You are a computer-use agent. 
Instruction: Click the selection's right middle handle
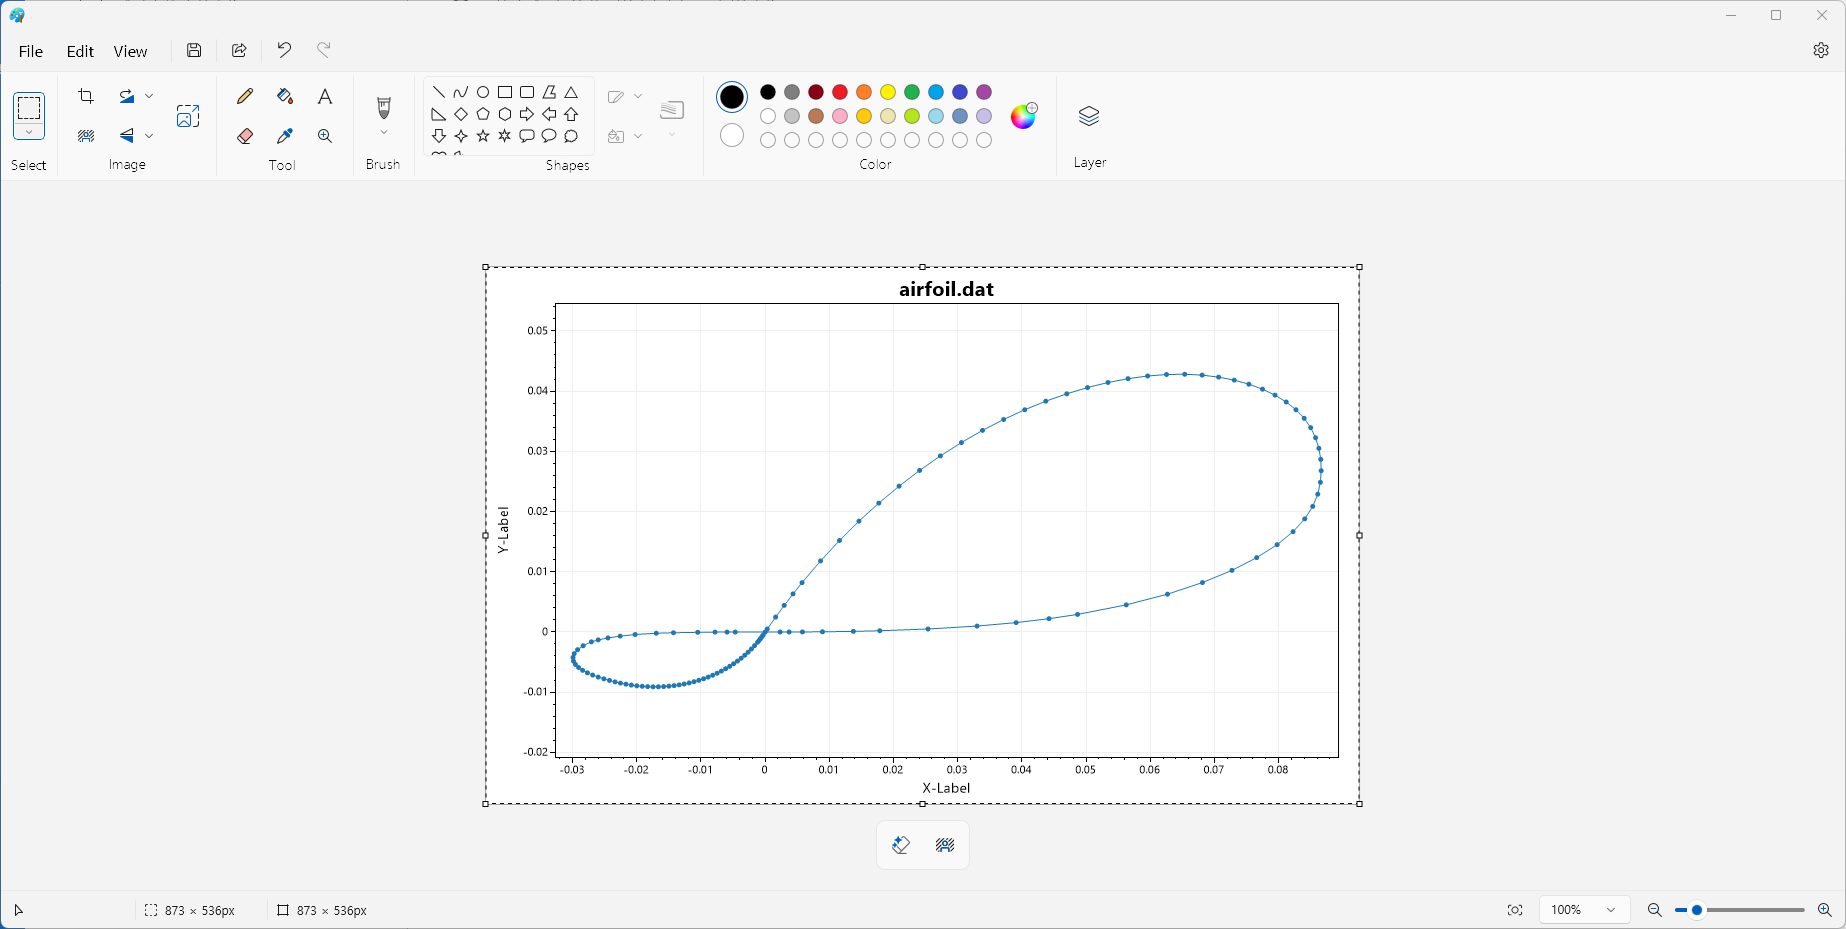(1359, 535)
